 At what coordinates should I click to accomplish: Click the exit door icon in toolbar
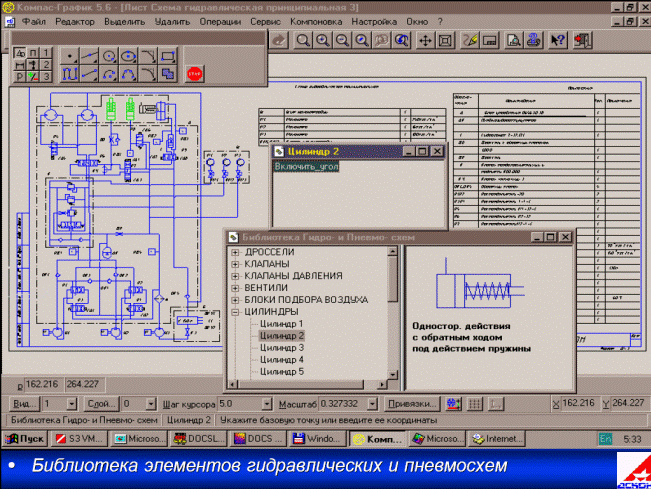(x=582, y=40)
